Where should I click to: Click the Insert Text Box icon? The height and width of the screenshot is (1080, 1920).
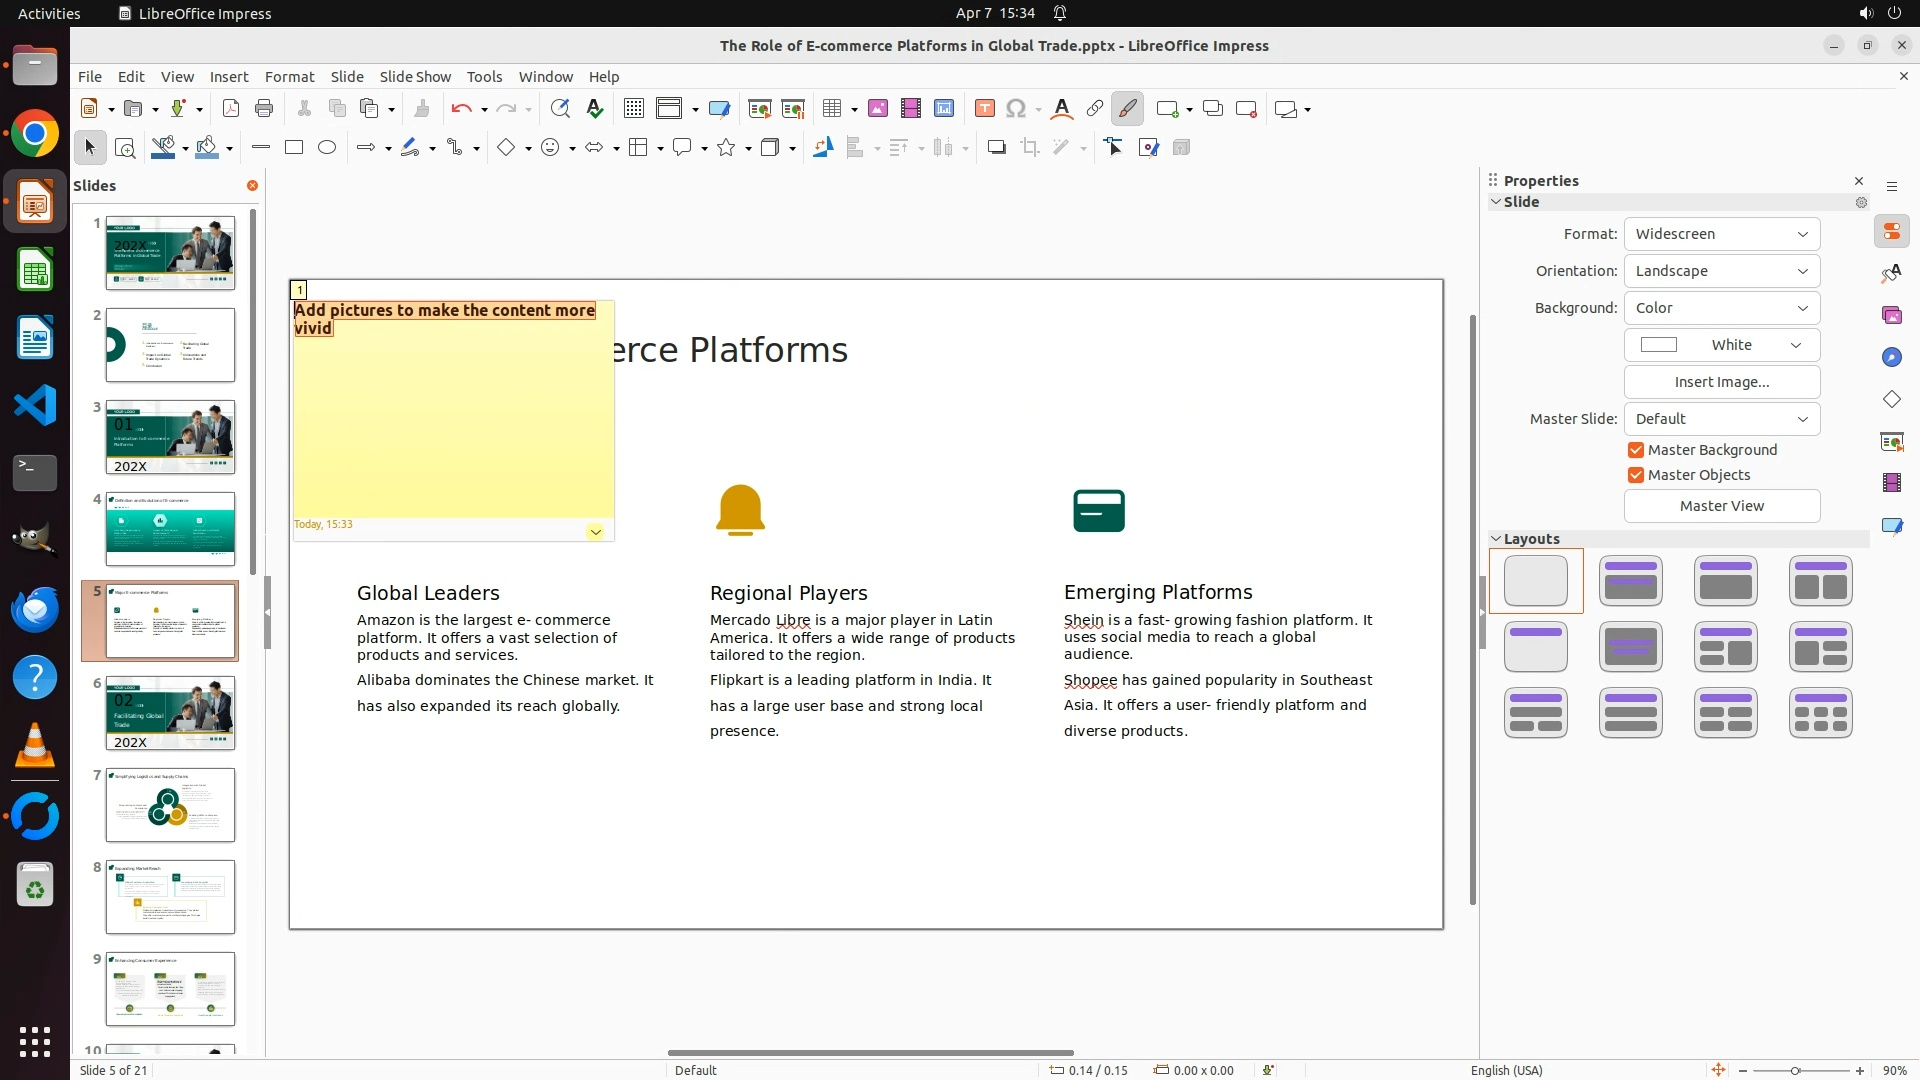(x=984, y=109)
